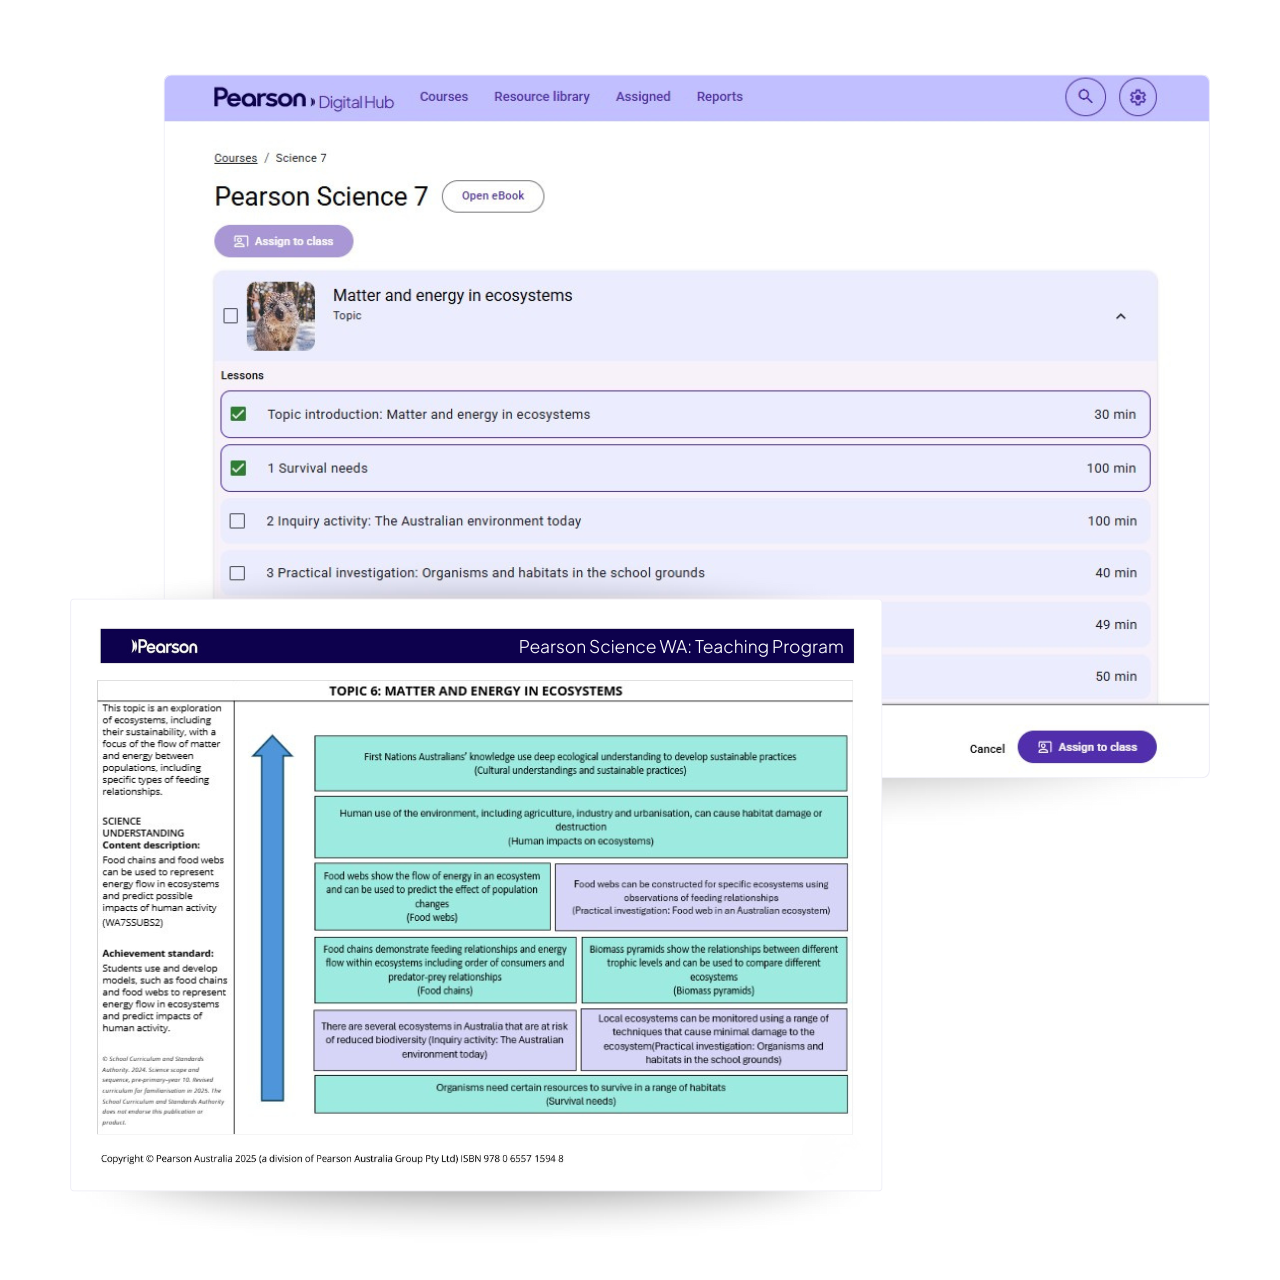
Task: Select the Matter and energy topic checkbox
Action: (231, 316)
